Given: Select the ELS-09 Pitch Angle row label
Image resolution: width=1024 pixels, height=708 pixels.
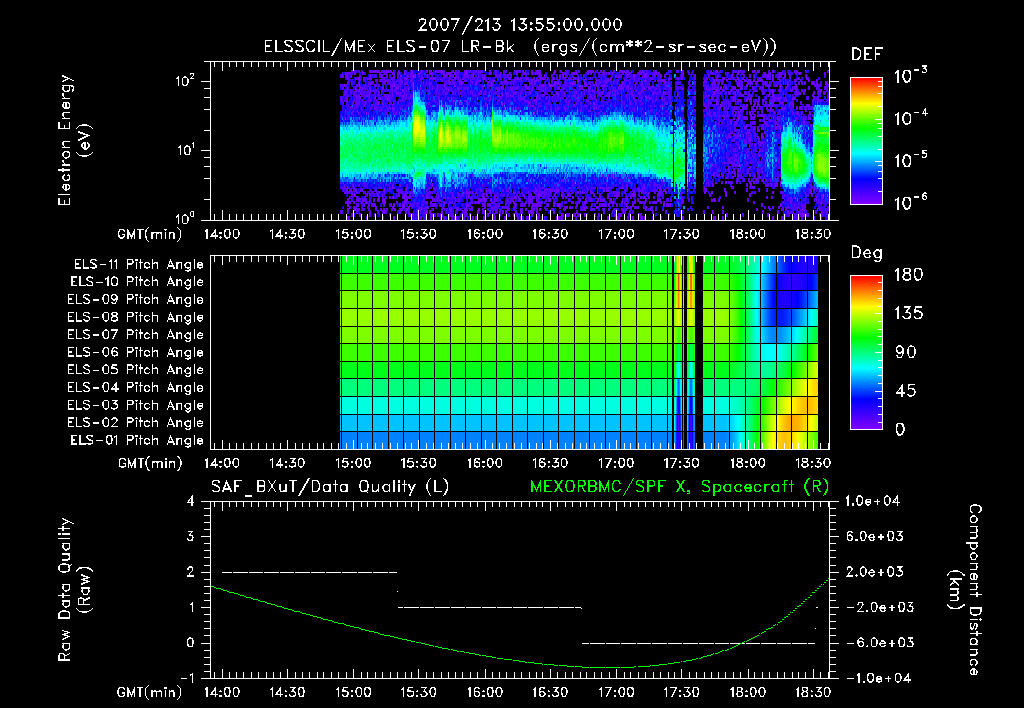Looking at the screenshot, I should [136, 300].
